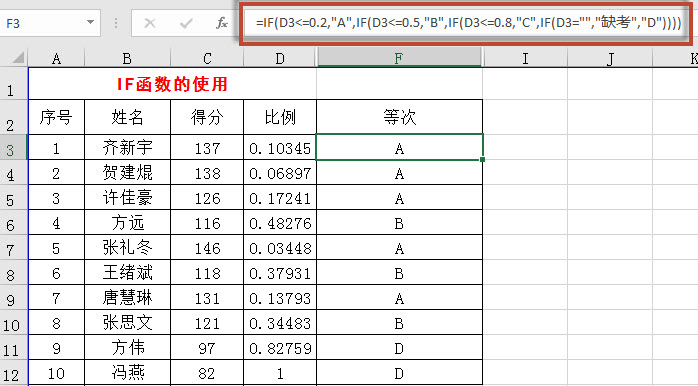The height and width of the screenshot is (386, 698).
Task: Click the ratio cell 0.03448
Action: pyautogui.click(x=280, y=247)
